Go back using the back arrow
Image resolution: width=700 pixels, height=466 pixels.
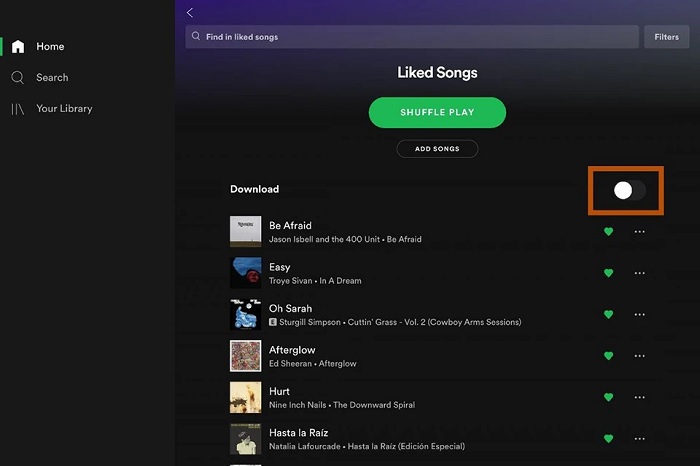(190, 12)
